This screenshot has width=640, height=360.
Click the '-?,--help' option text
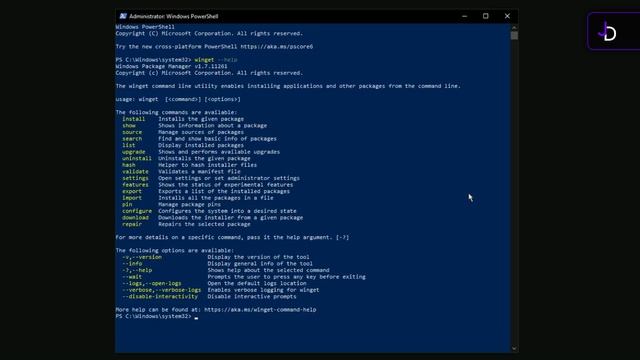[137, 270]
